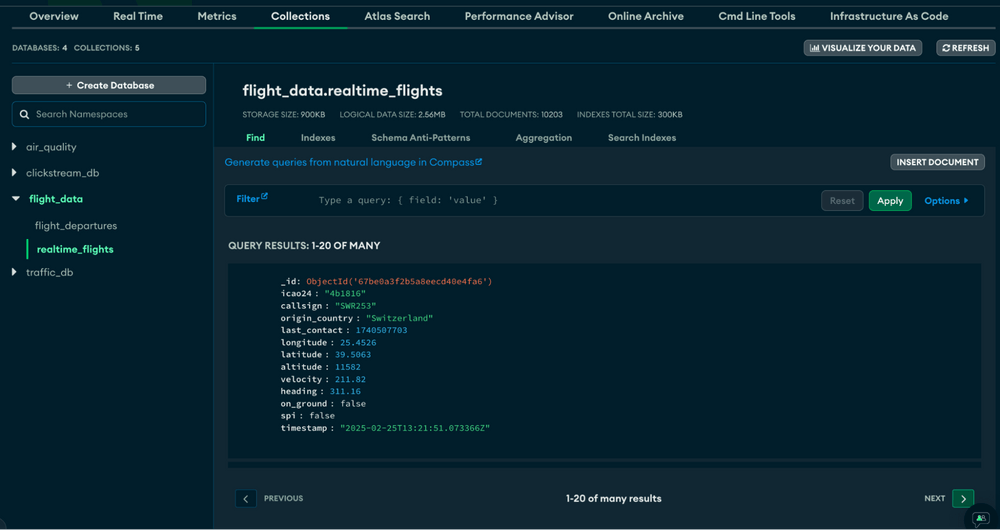Click the altitude value 11582

pyautogui.click(x=348, y=367)
